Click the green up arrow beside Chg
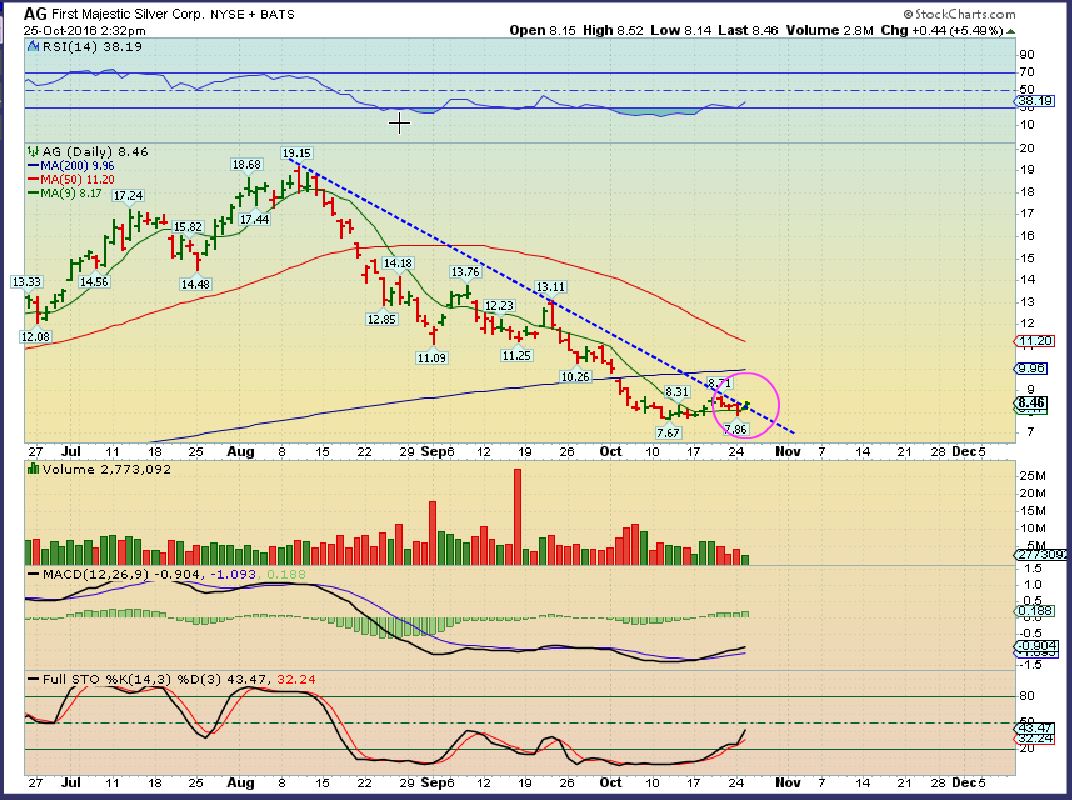Viewport: 1072px width, 800px height. pos(1010,31)
